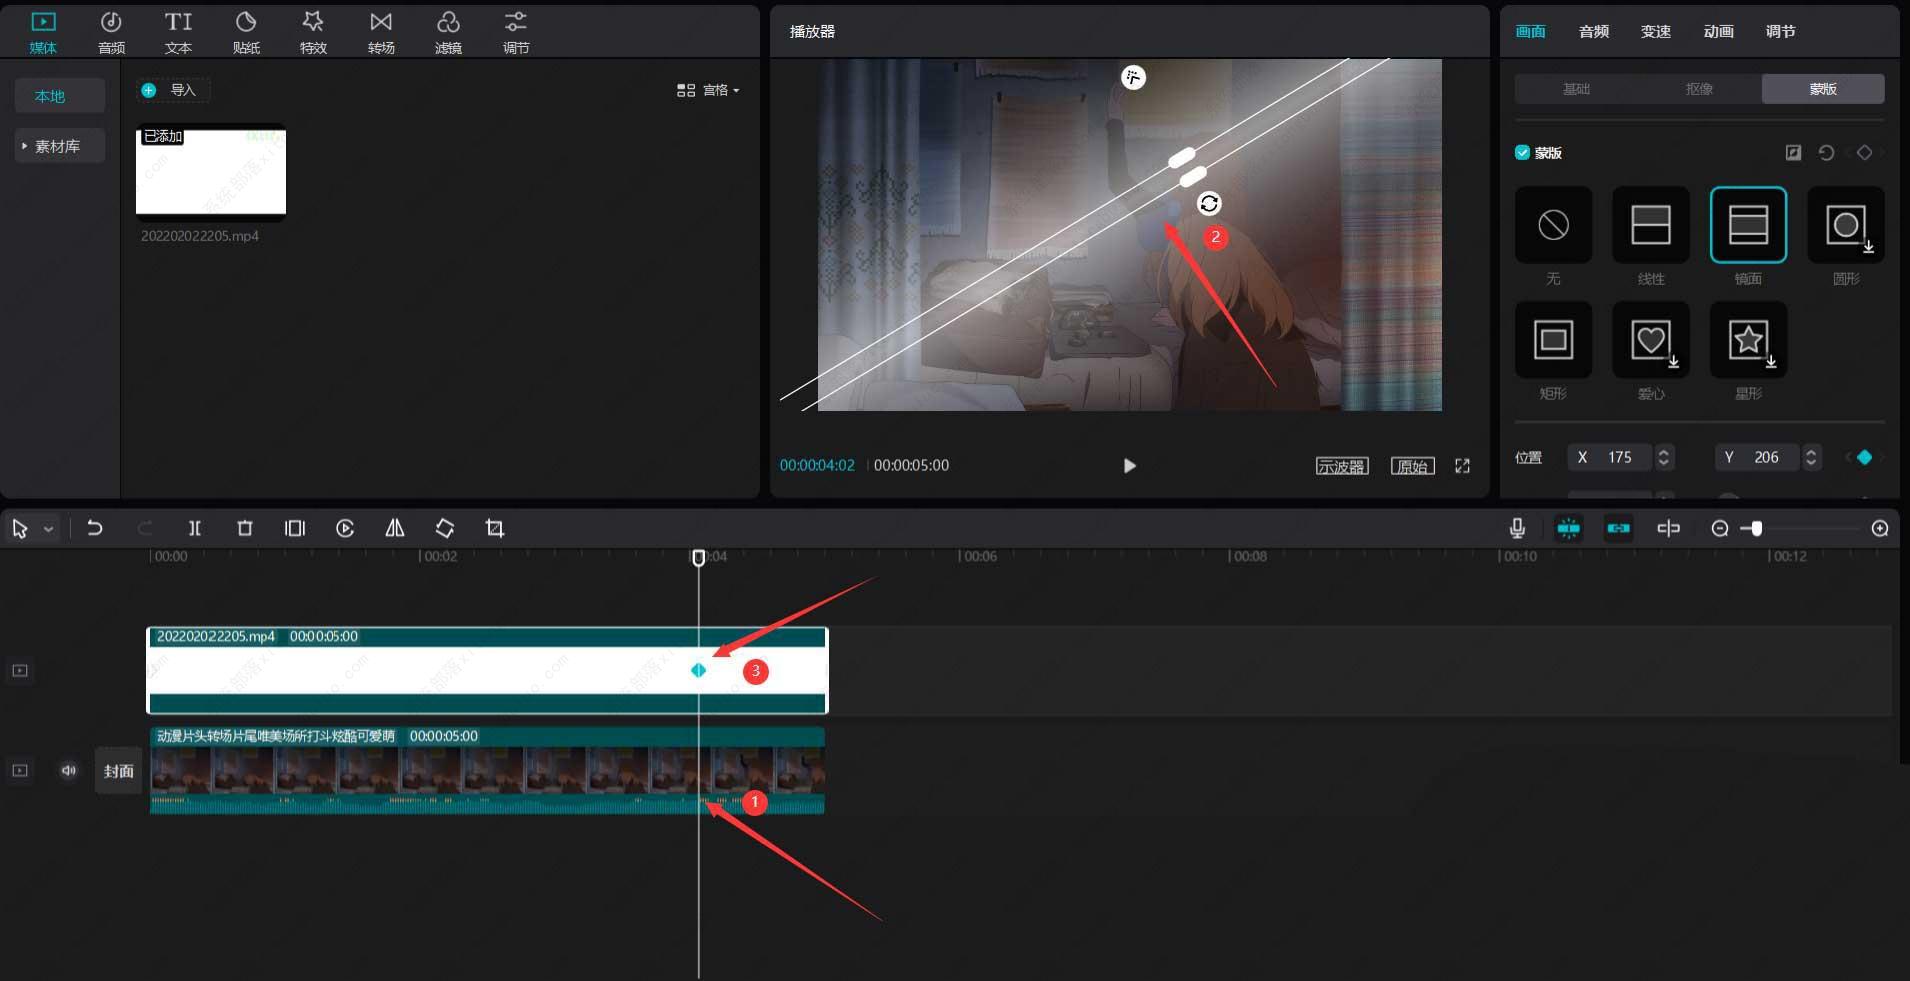1910x981 pixels.
Task: Open the 特效 effects panel
Action: pyautogui.click(x=313, y=32)
